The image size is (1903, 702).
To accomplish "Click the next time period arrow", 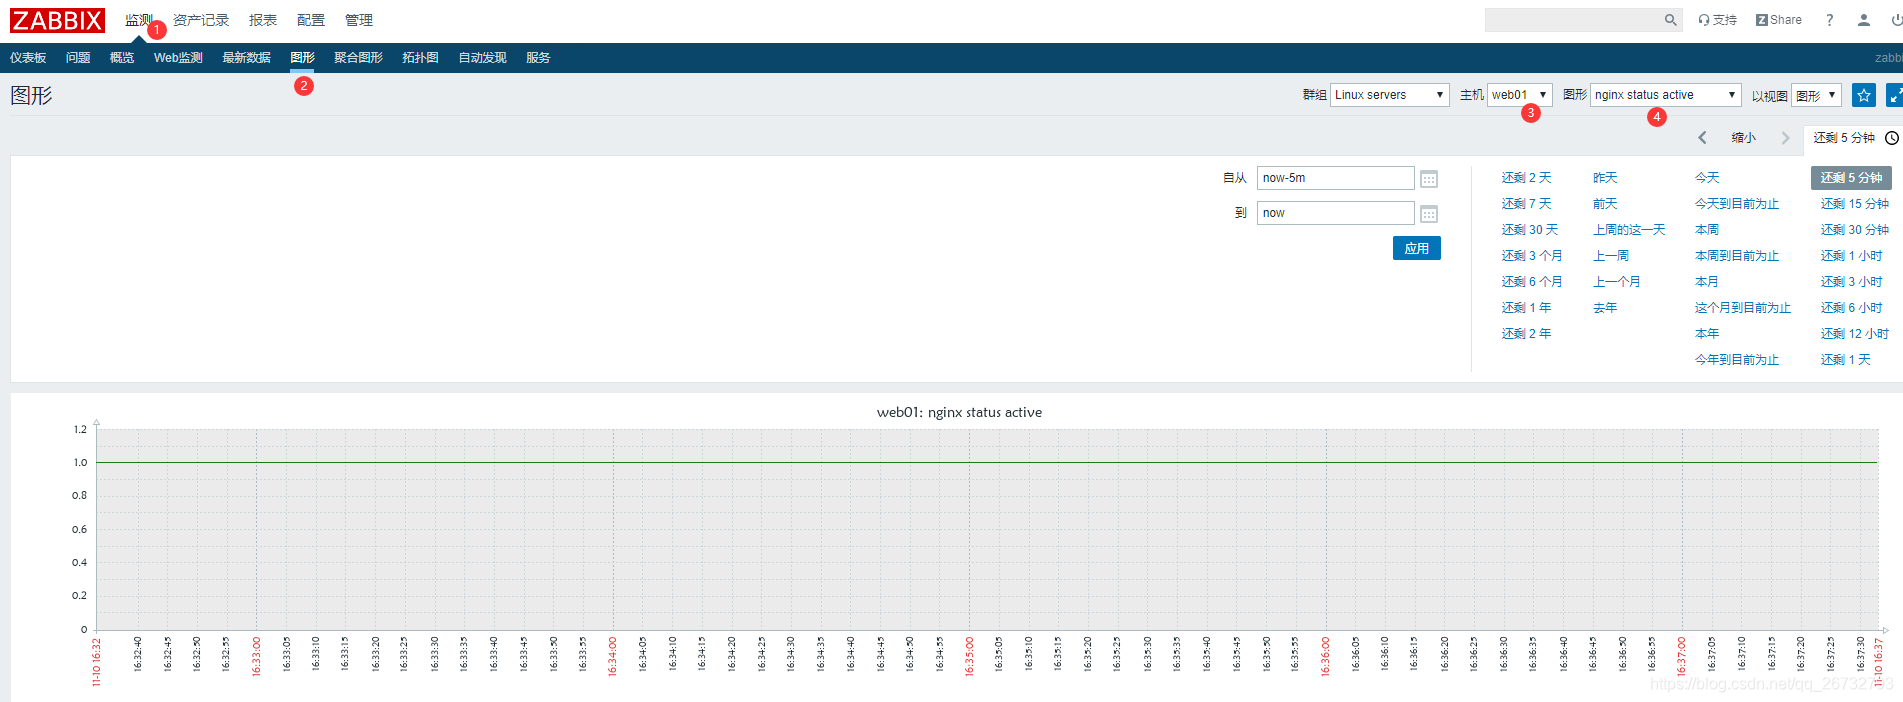I will tap(1785, 138).
